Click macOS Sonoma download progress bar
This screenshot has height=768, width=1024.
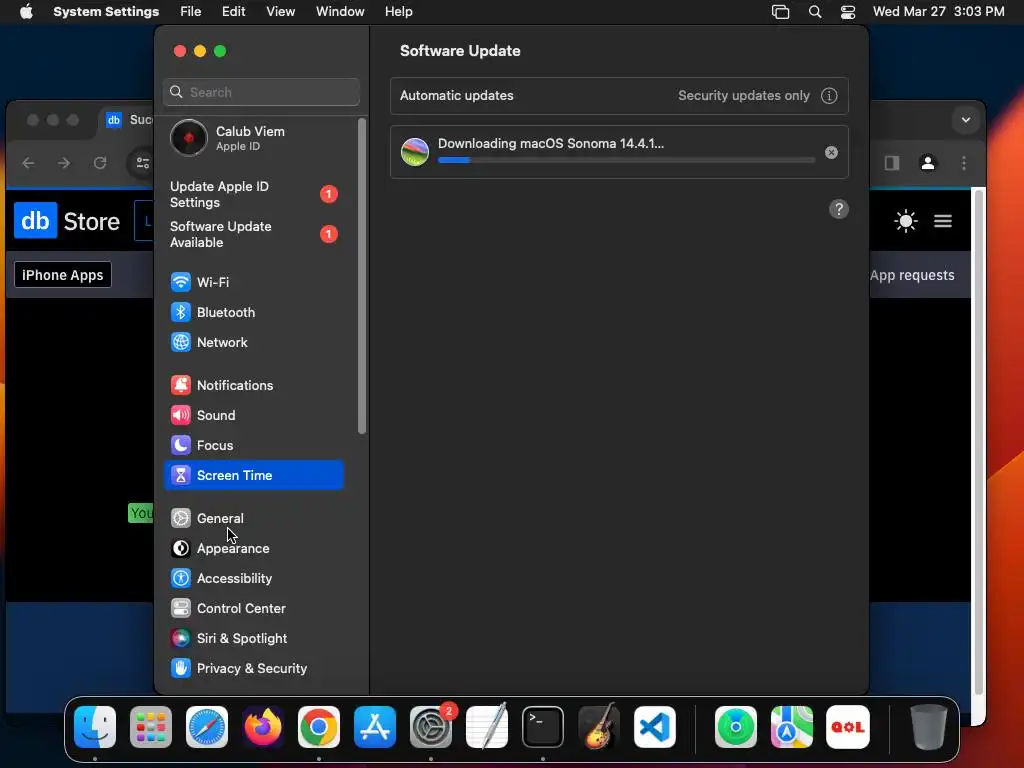pos(626,160)
